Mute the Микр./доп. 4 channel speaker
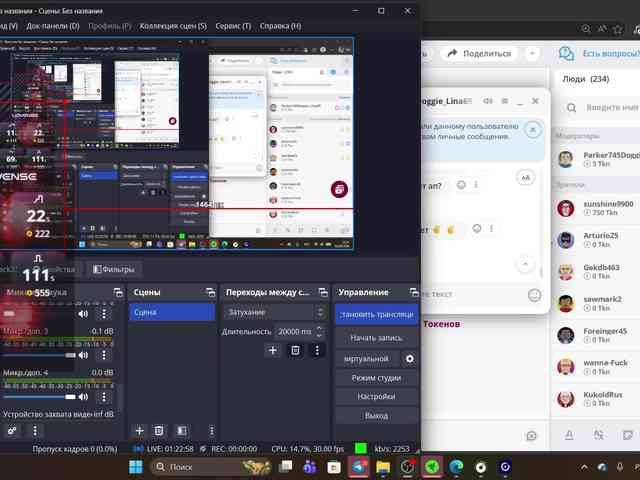The height and width of the screenshot is (480, 640). [83, 397]
